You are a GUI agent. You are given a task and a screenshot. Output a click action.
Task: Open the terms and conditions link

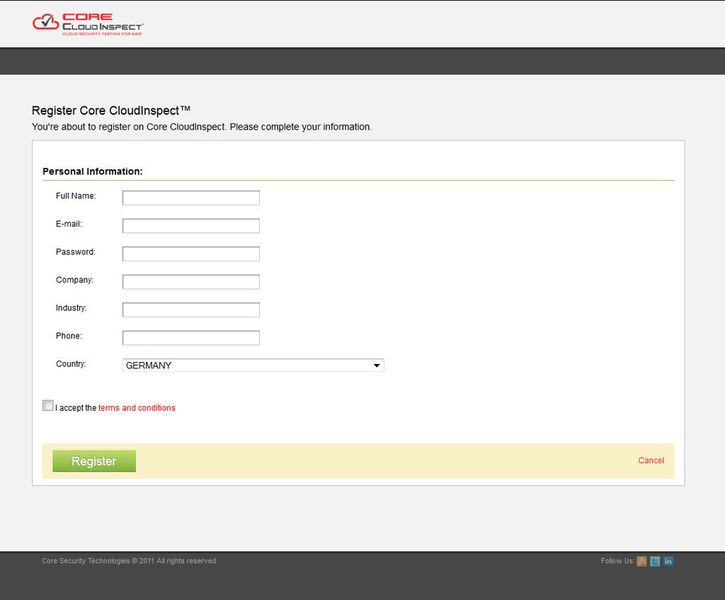pyautogui.click(x=137, y=408)
